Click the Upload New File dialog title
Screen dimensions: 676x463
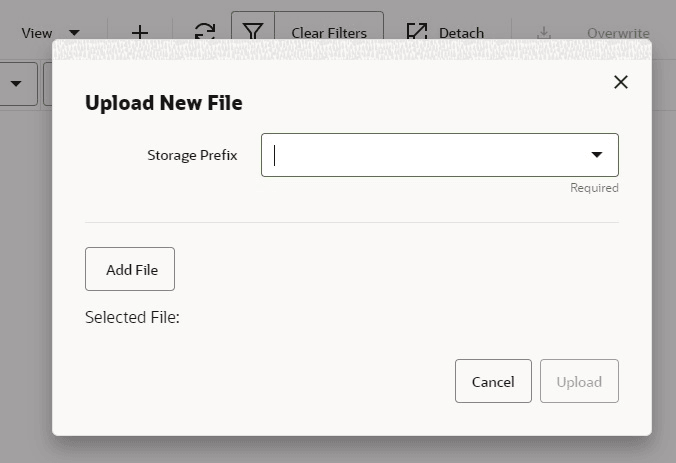pos(164,103)
